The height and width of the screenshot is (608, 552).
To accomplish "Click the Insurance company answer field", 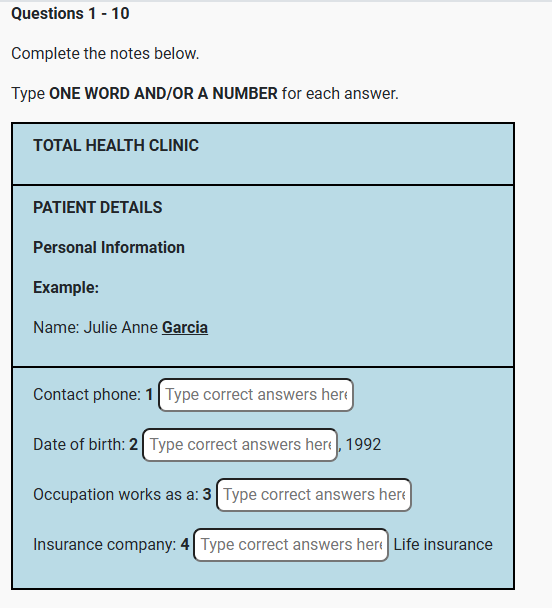I will click(x=291, y=545).
